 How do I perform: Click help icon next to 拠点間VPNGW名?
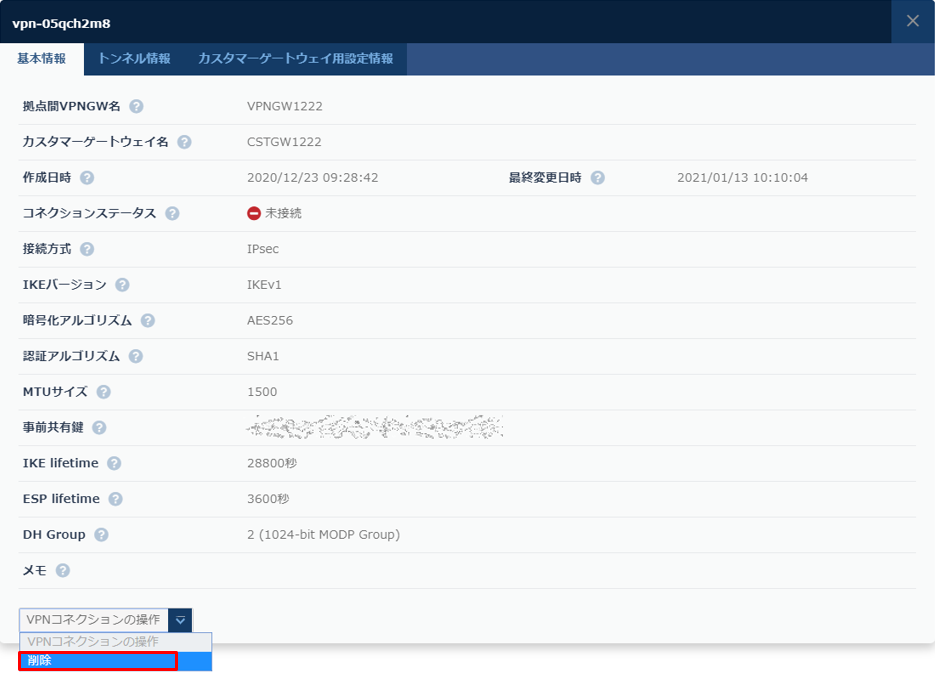pyautogui.click(x=136, y=106)
